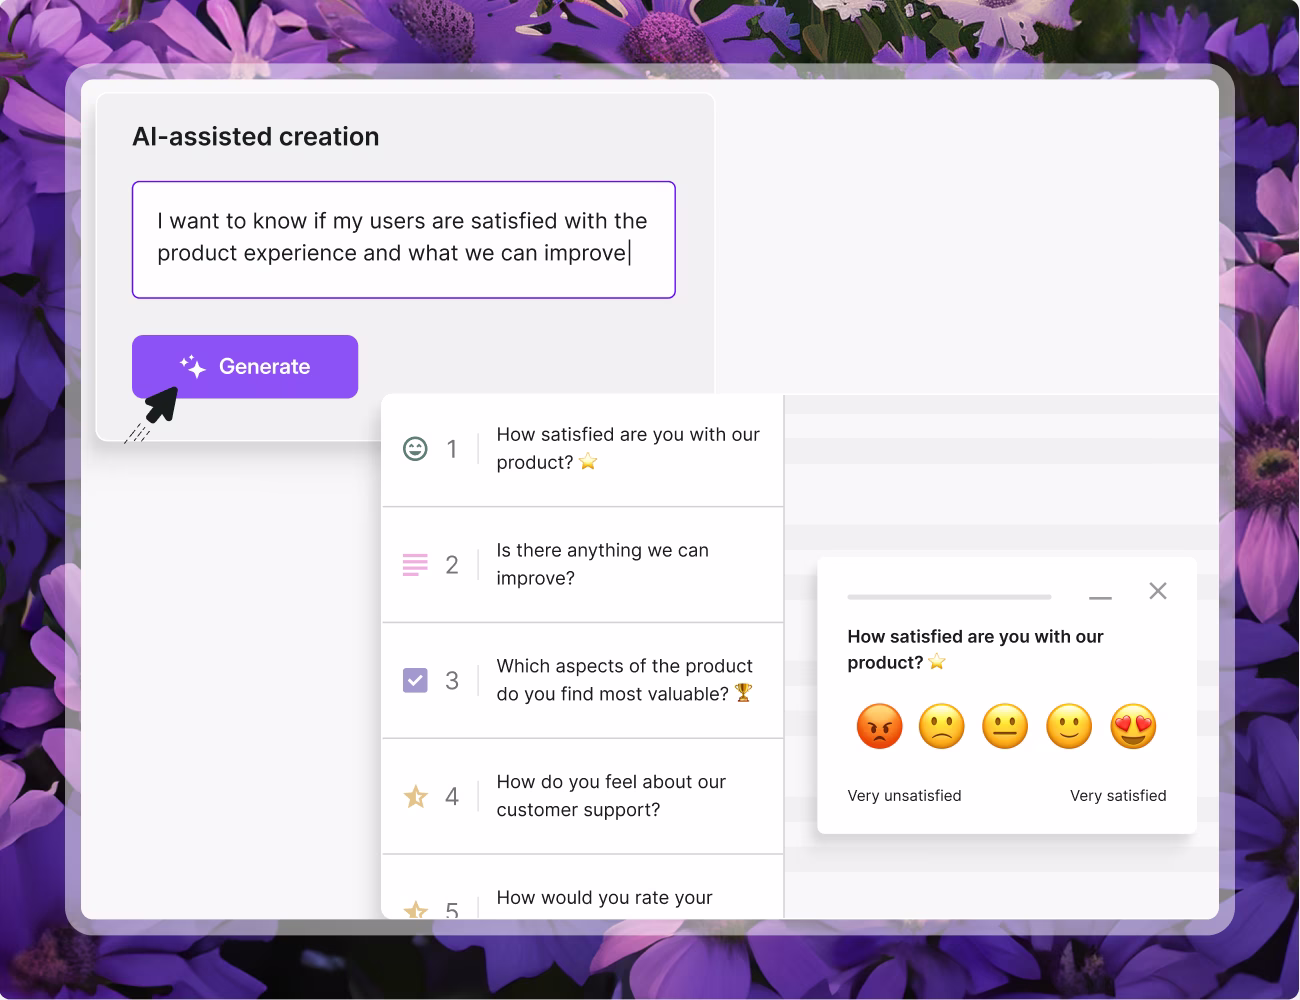Click the progress bar in the popup

pos(948,596)
